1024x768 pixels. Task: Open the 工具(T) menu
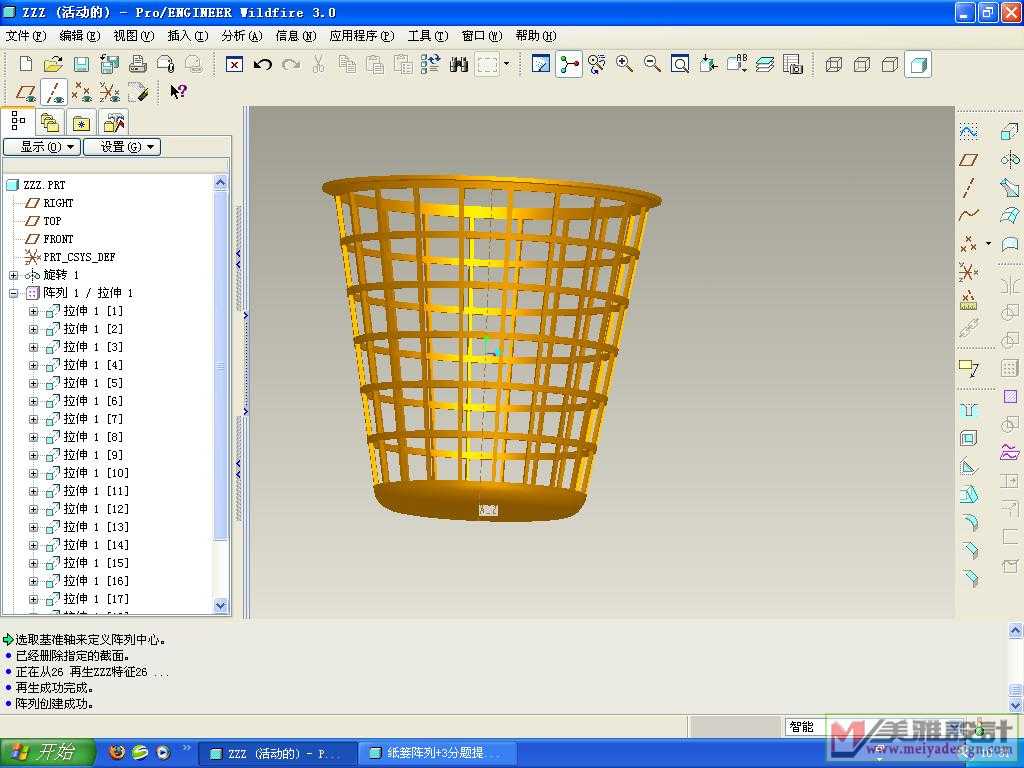click(x=428, y=36)
